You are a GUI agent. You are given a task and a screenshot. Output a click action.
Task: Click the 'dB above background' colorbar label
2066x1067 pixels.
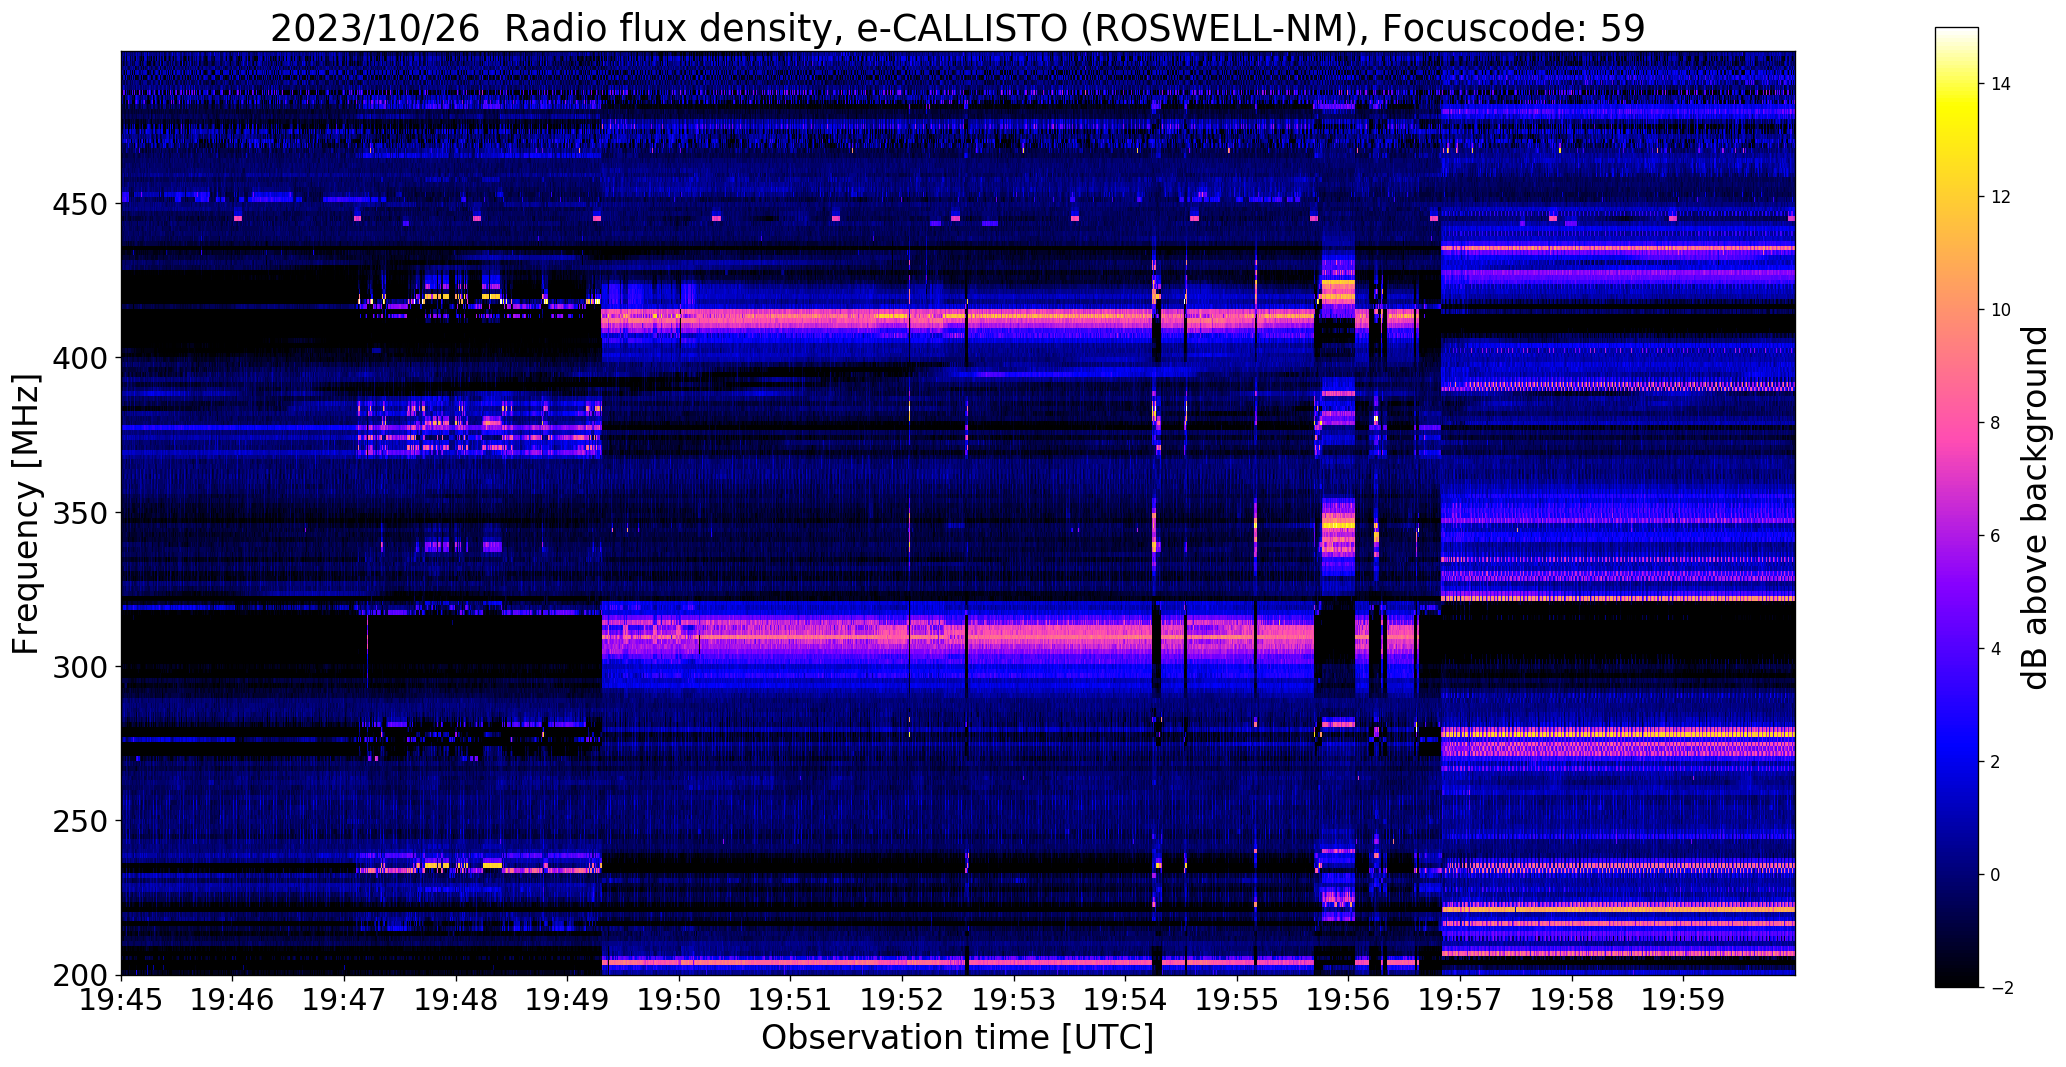(2034, 507)
